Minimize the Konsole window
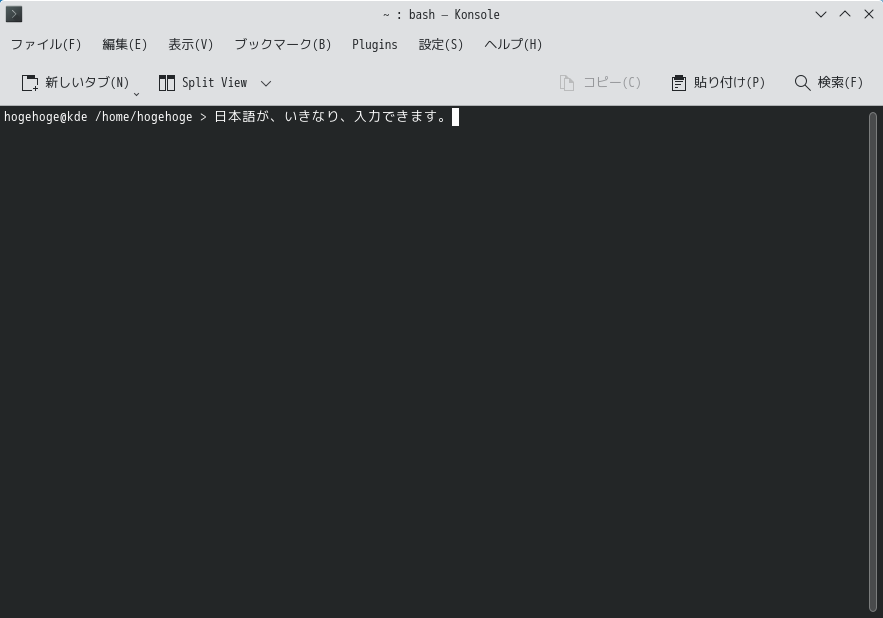Image resolution: width=883 pixels, height=618 pixels. tap(820, 14)
